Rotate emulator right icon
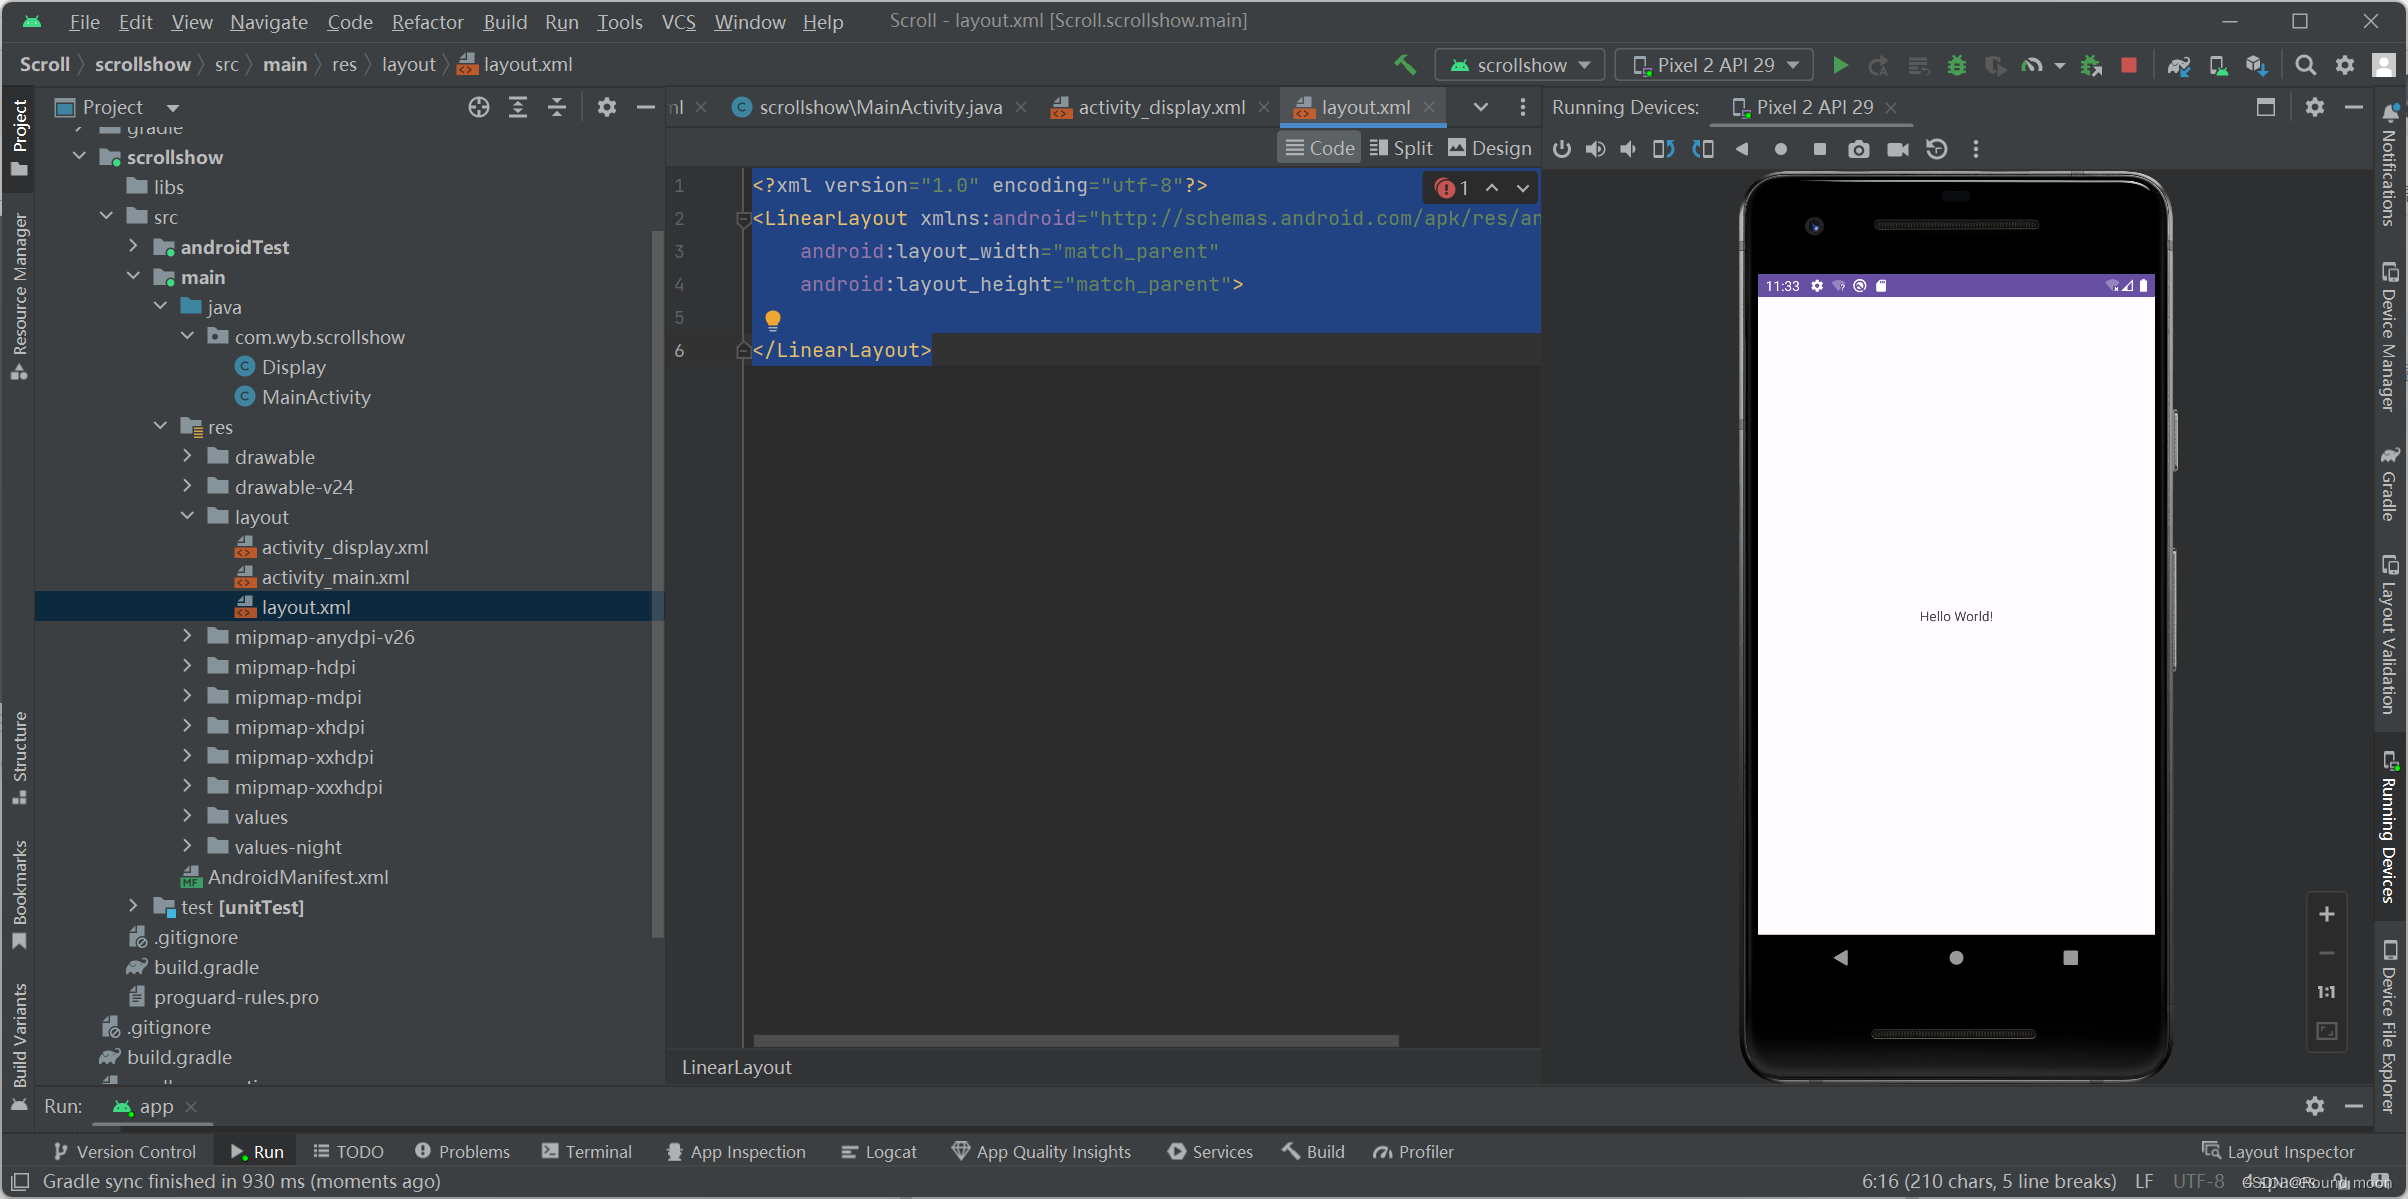2408x1199 pixels. pos(1703,149)
